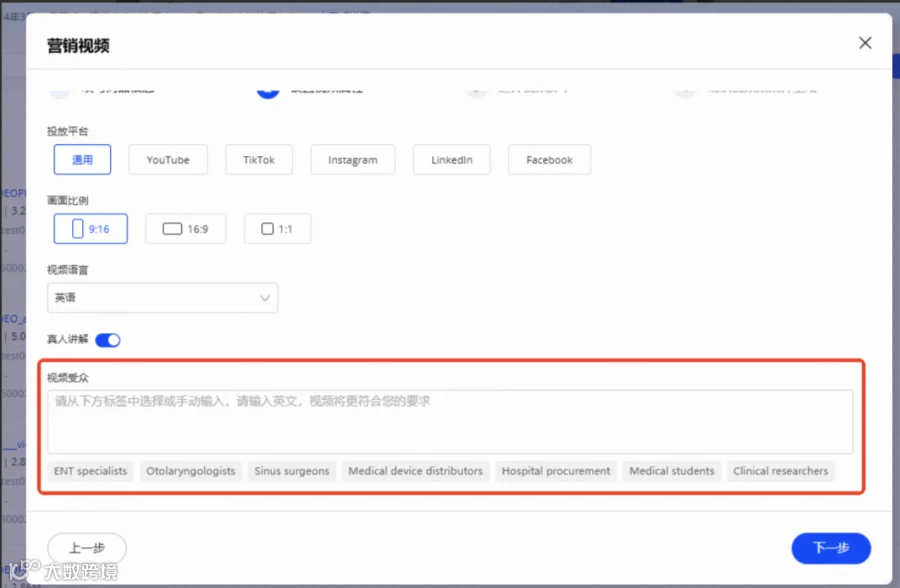Expand the language list chevron arrow
Screen dimensions: 900x588
point(265,298)
